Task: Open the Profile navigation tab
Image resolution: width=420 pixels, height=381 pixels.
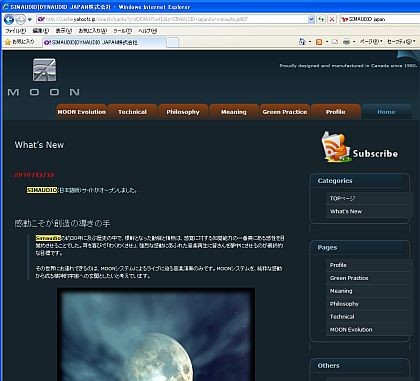Action: [x=336, y=112]
